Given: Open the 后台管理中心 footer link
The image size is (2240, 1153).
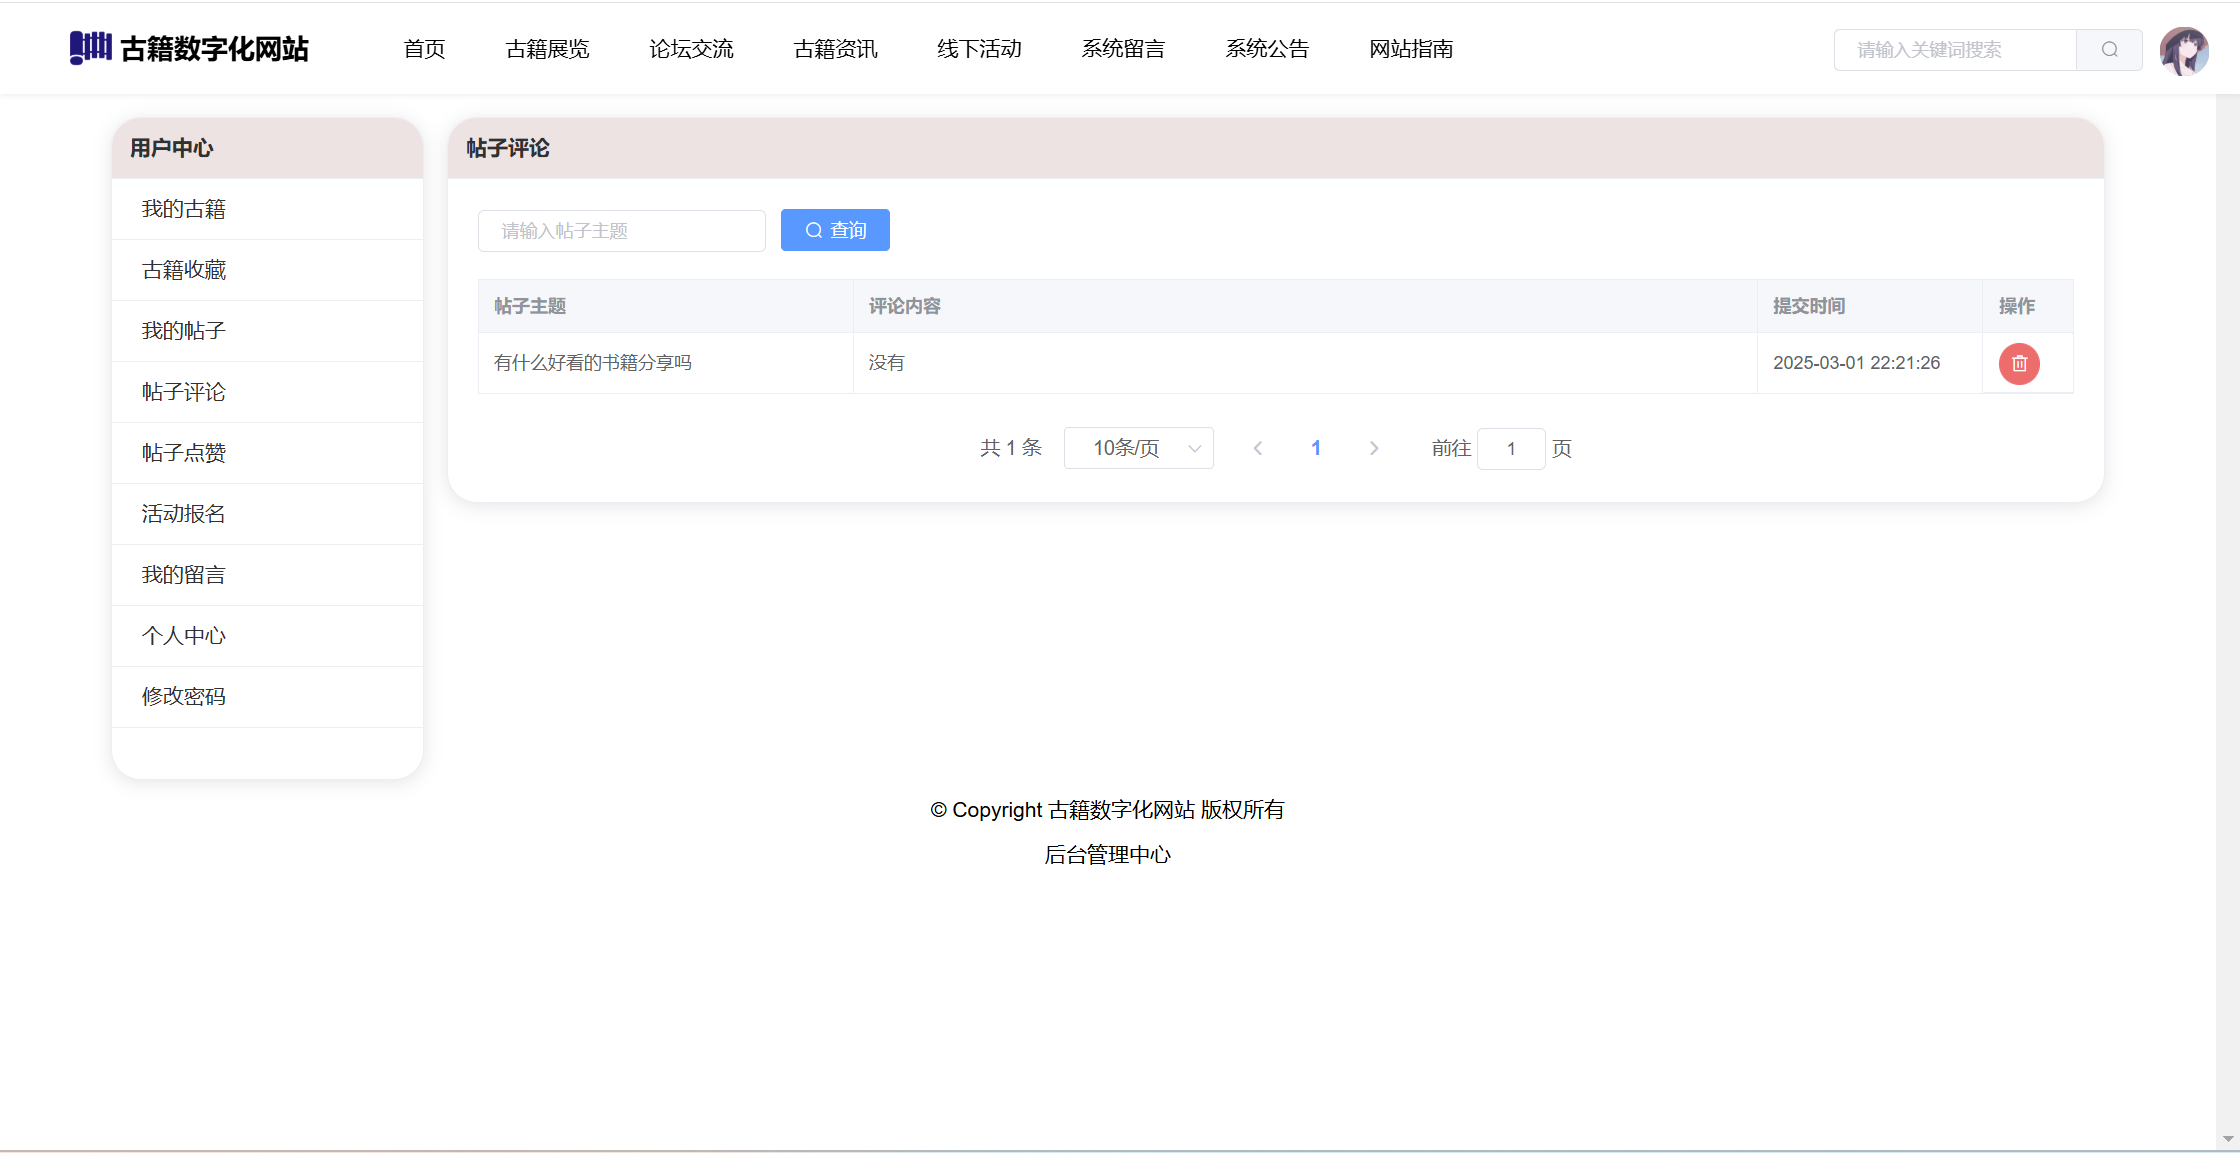Looking at the screenshot, I should pos(1107,855).
